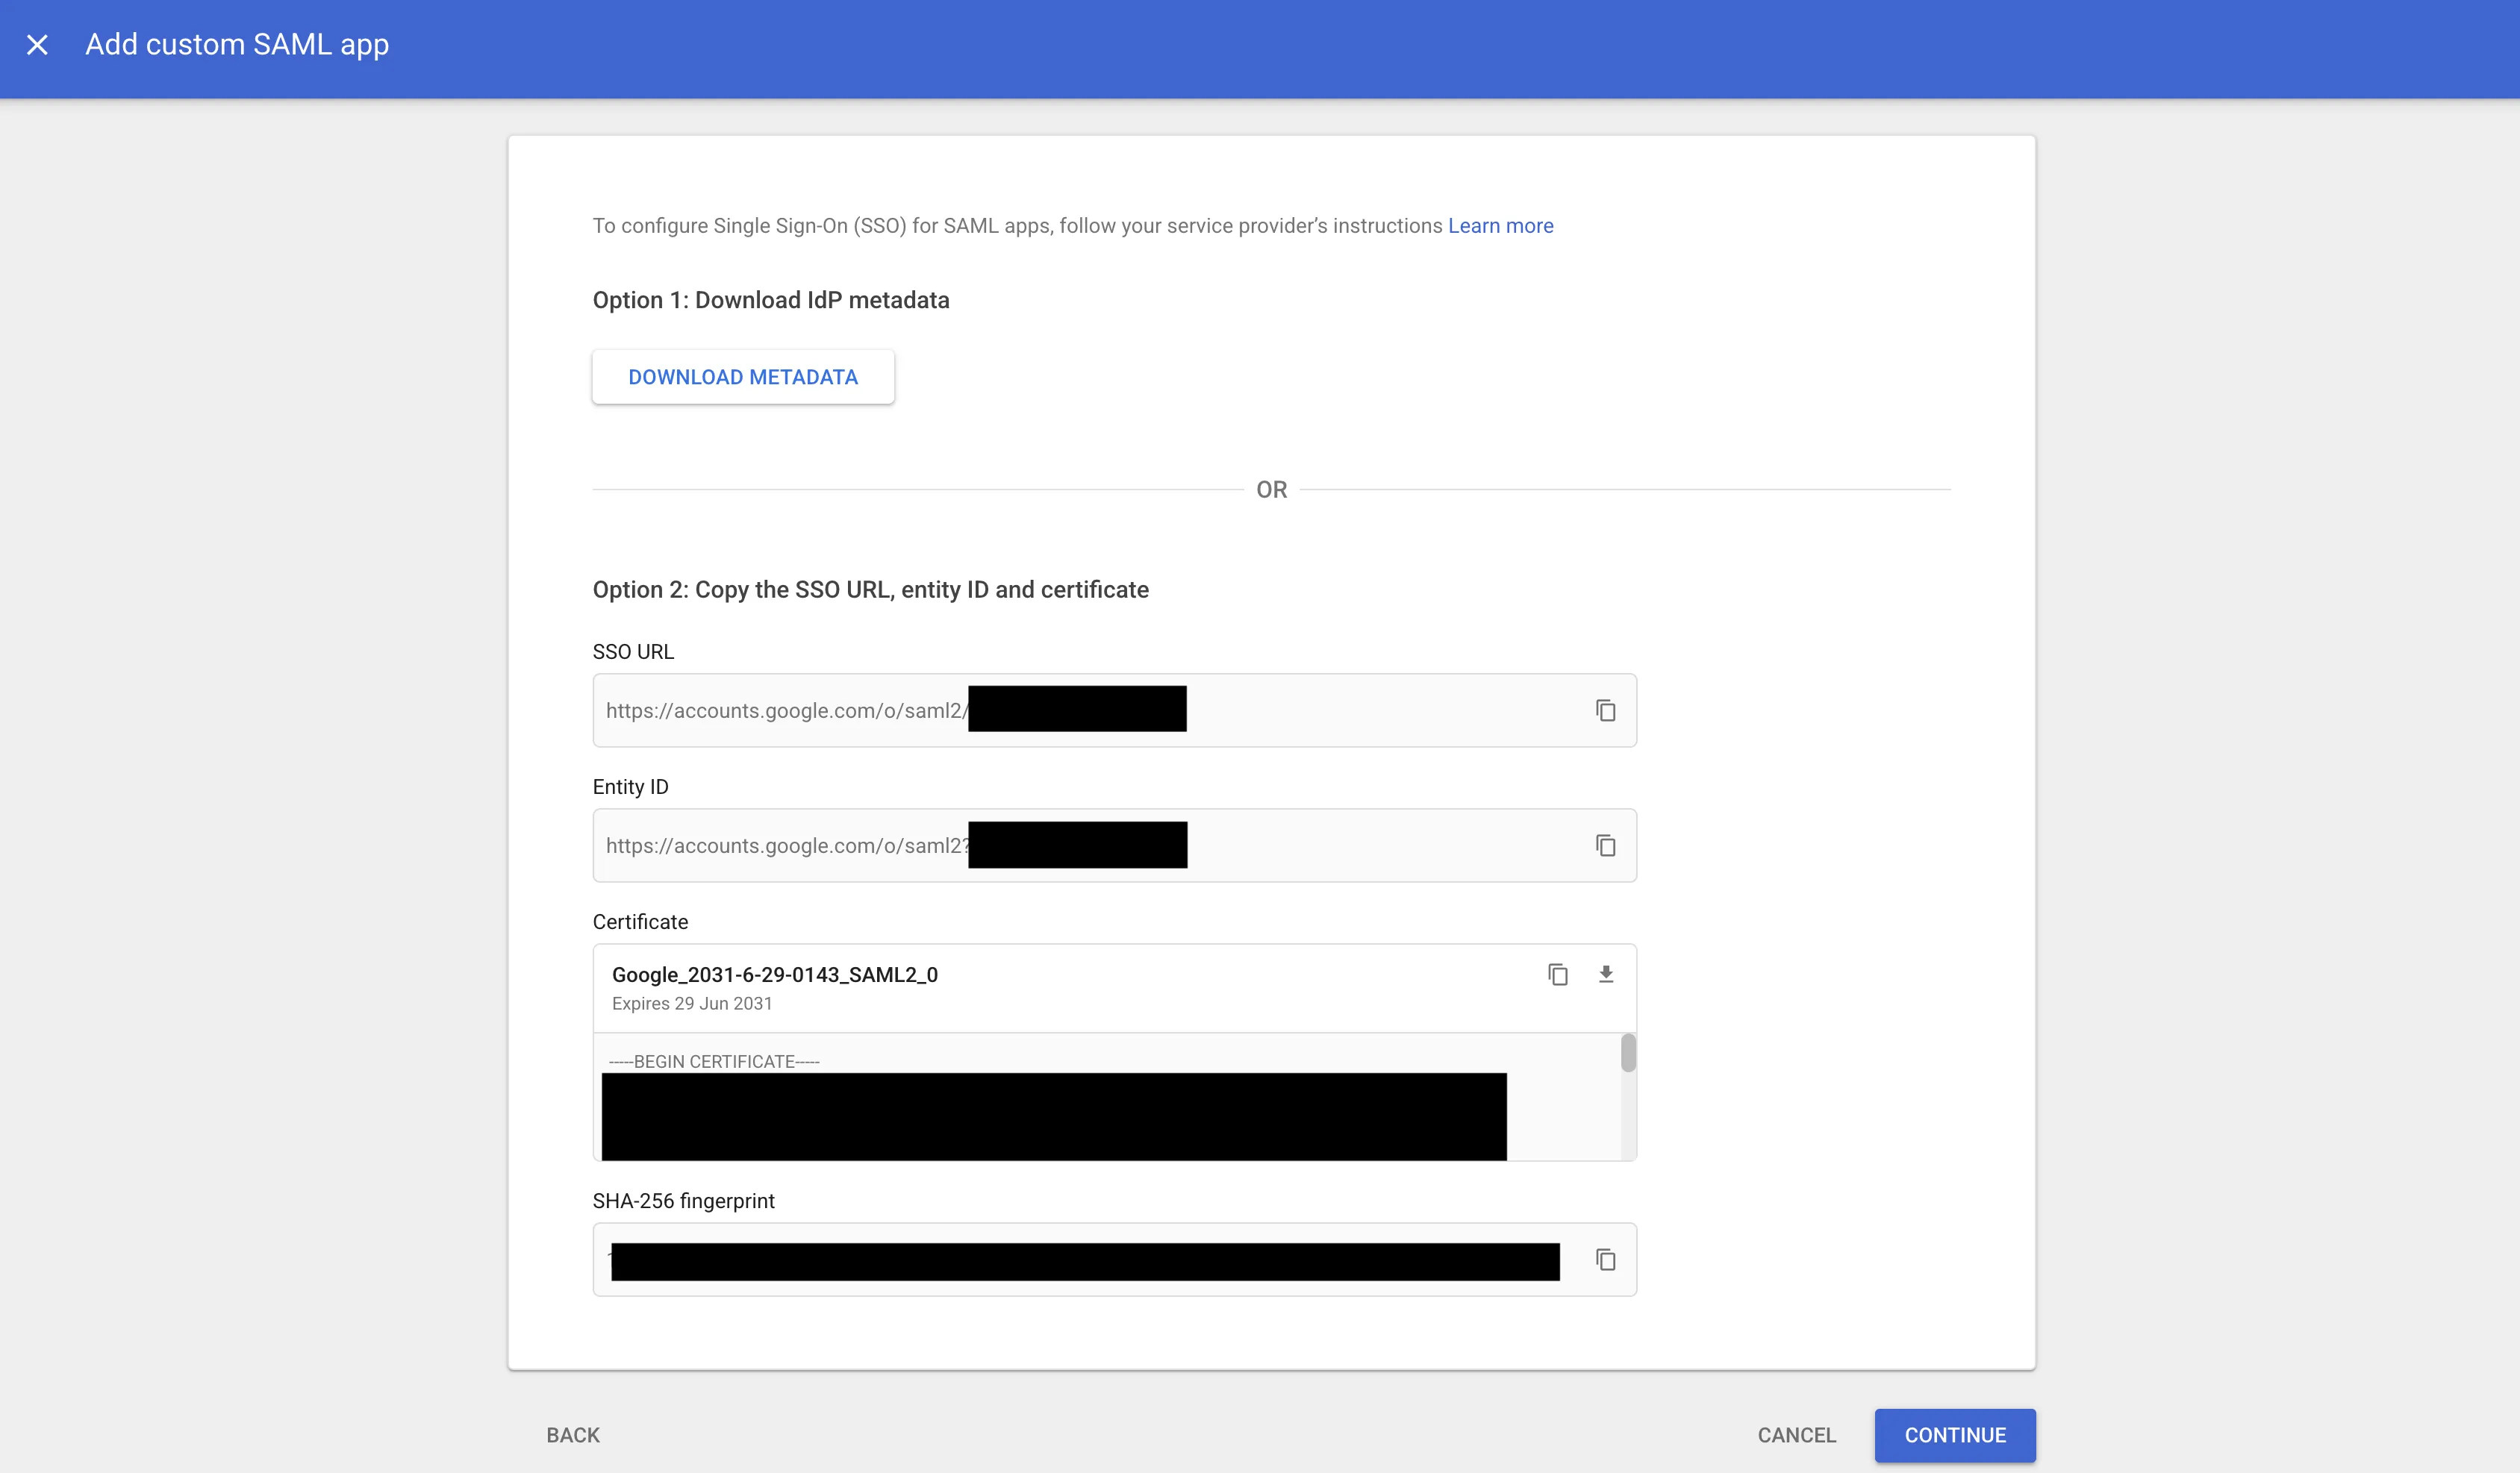Click the 'Option 1: Download IdP metadata' heading

tap(771, 300)
